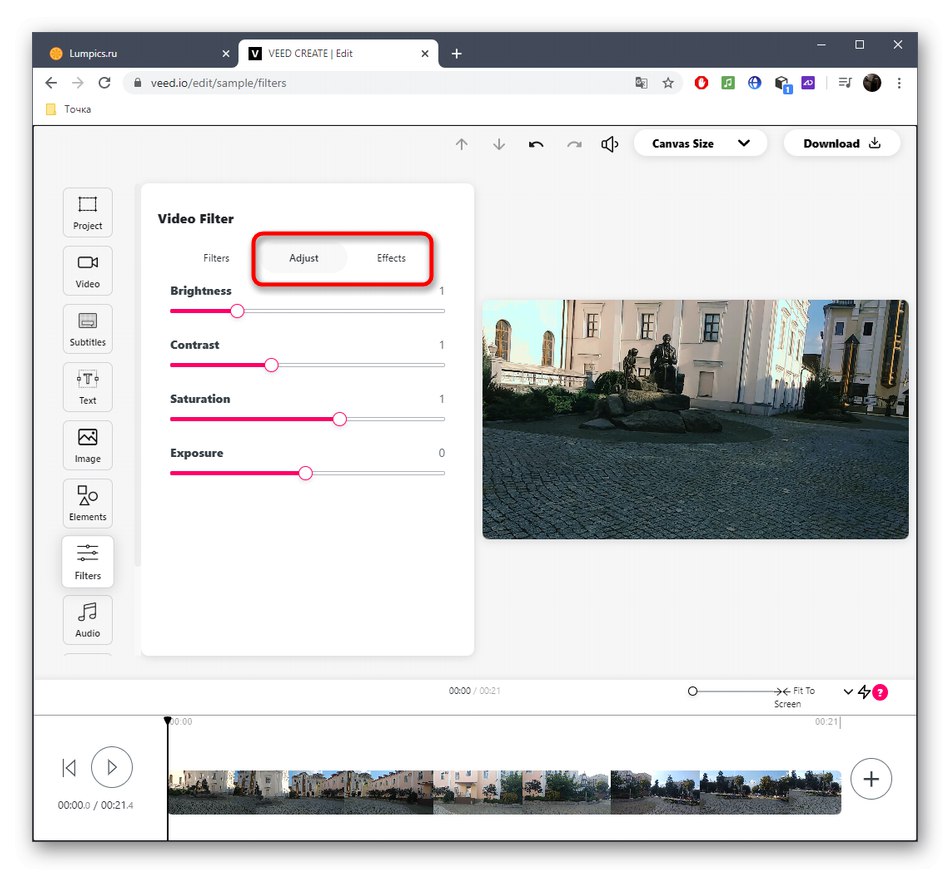Close the Lumpics.ru tab
The height and width of the screenshot is (874, 950).
[226, 53]
